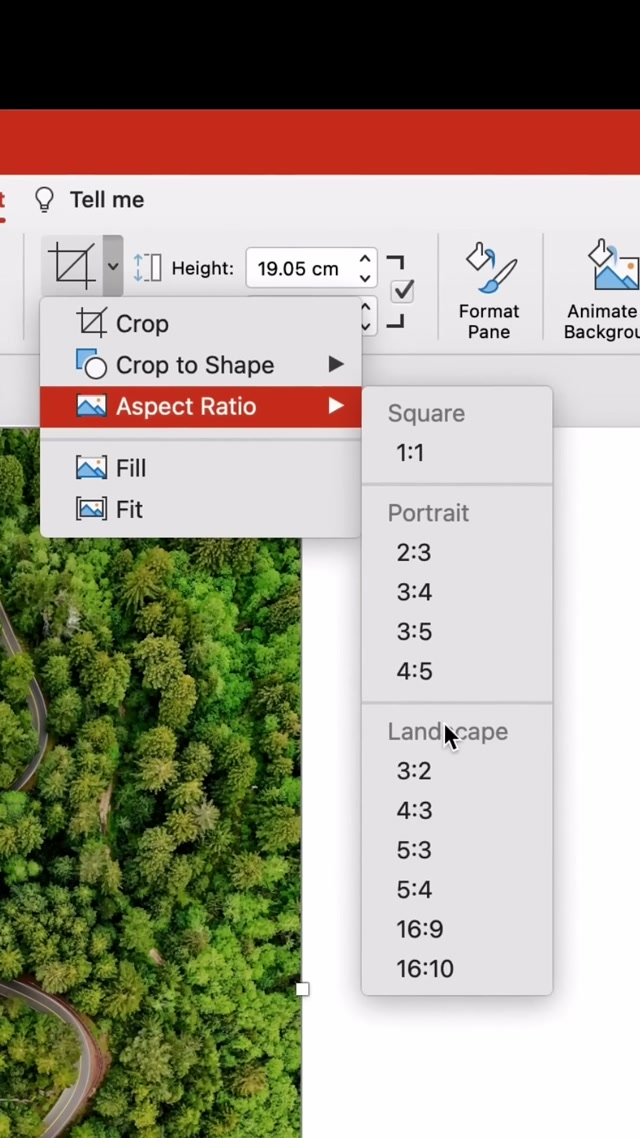
Task: Expand the Crop button dropdown arrow
Action: click(113, 267)
